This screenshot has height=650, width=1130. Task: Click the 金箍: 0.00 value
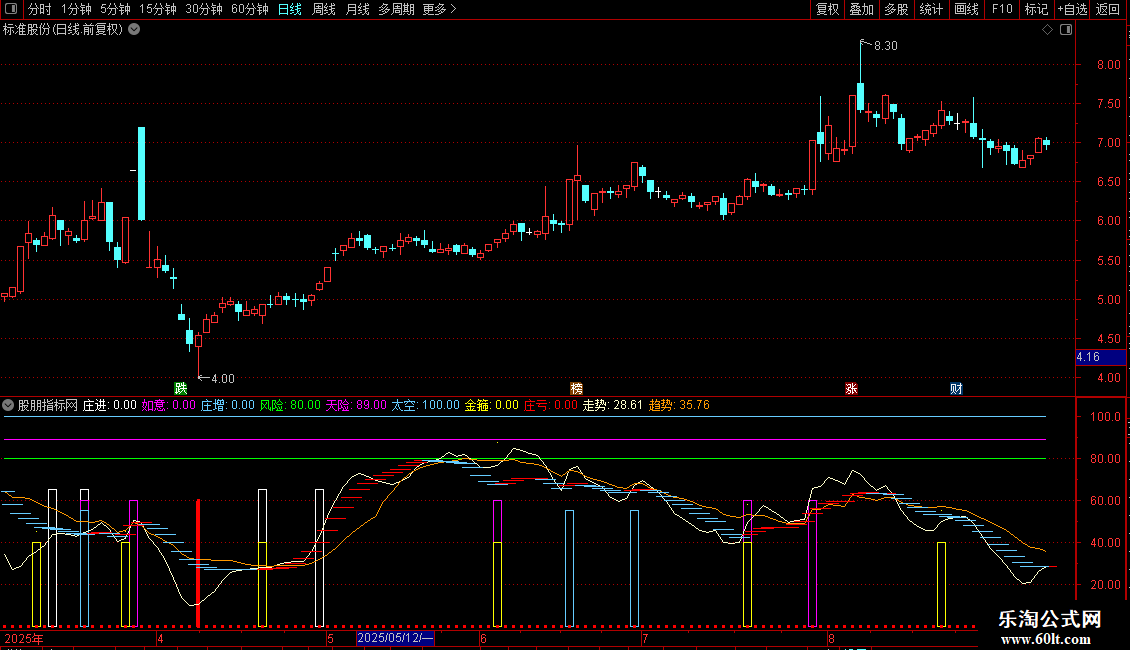491,405
